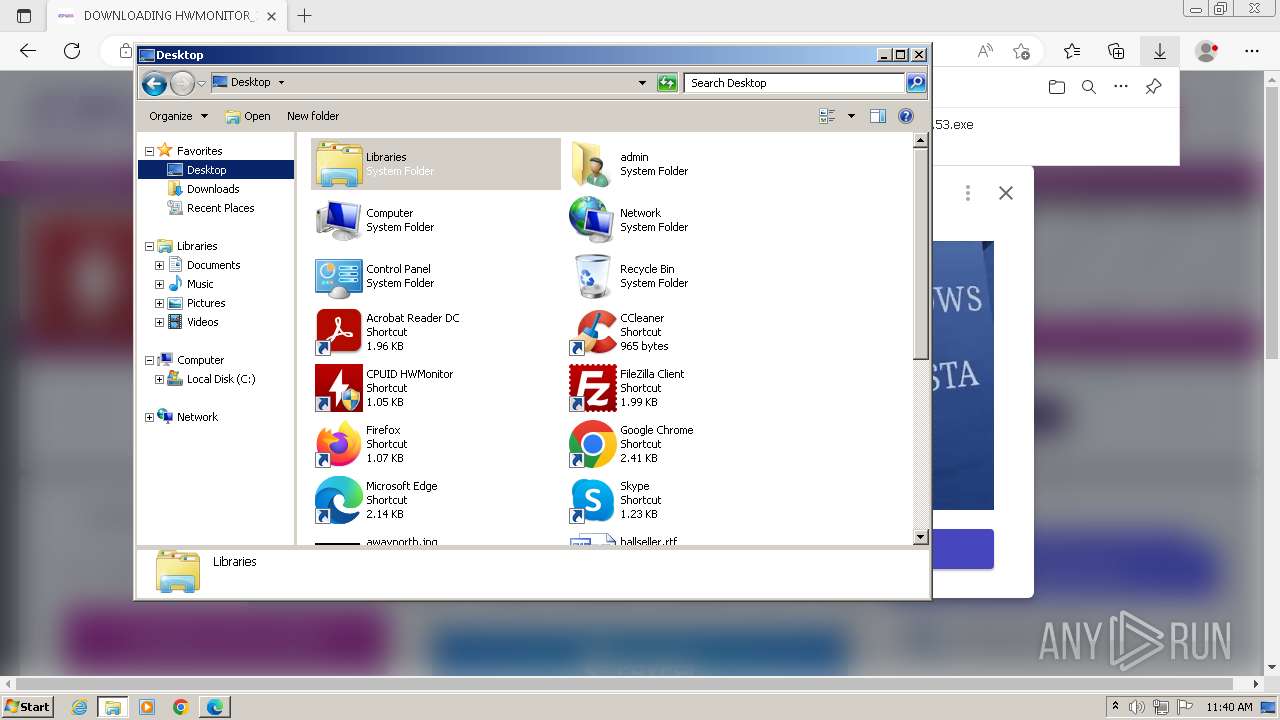Select the Skype shortcut icon

592,500
